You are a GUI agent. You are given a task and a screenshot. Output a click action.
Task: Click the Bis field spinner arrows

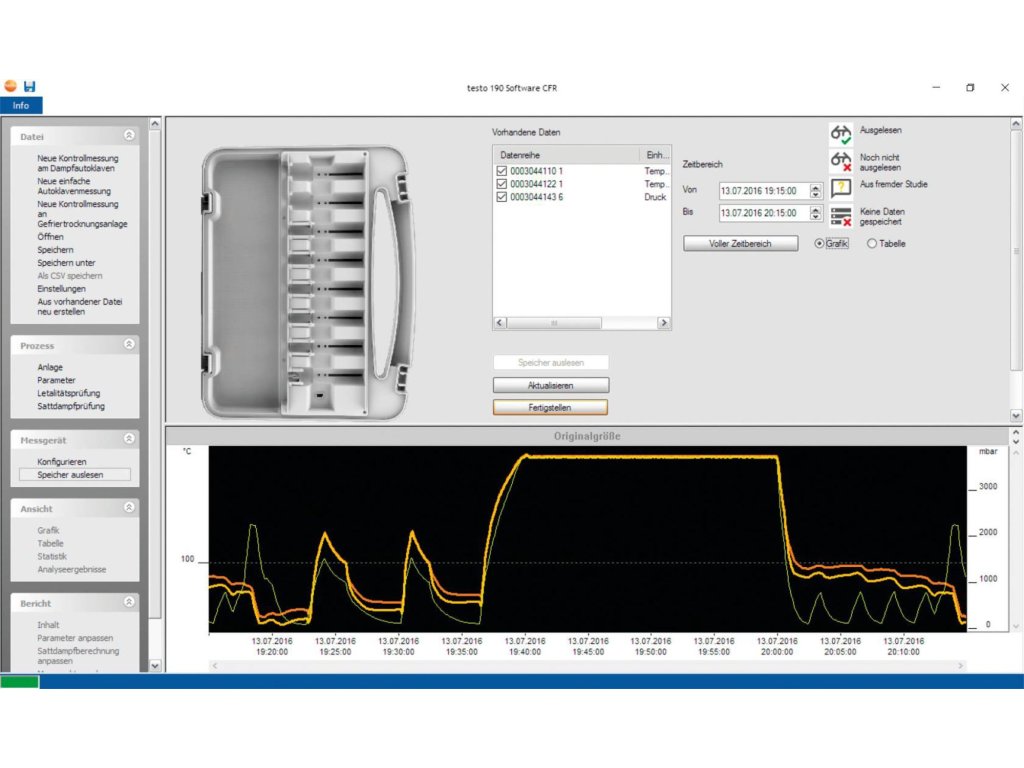coord(815,213)
